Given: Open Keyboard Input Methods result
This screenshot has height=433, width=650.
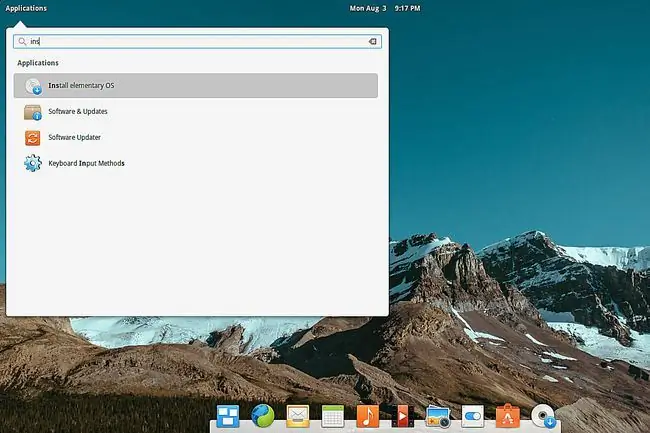Looking at the screenshot, I should click(196, 163).
